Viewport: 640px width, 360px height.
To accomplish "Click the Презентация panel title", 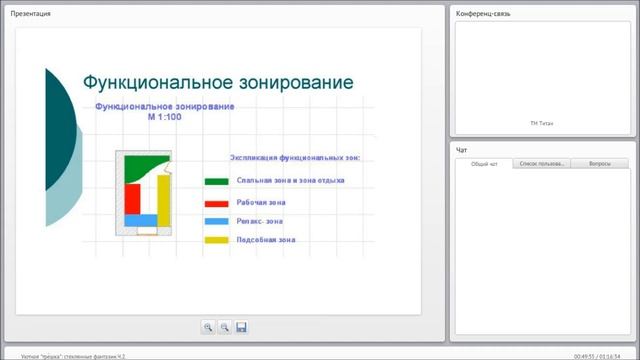I will click(30, 13).
